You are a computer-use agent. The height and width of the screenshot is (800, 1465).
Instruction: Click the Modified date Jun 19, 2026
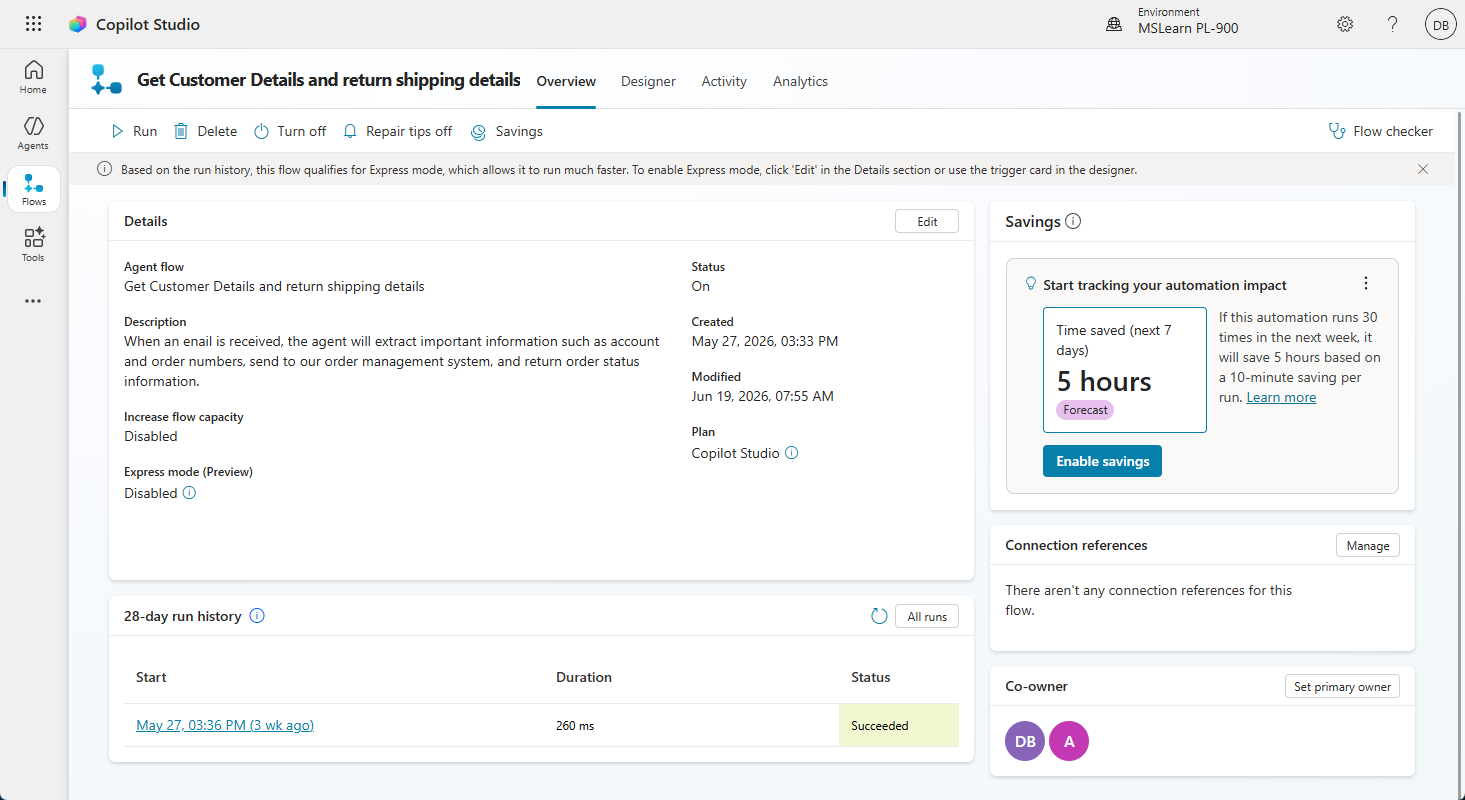pos(763,396)
